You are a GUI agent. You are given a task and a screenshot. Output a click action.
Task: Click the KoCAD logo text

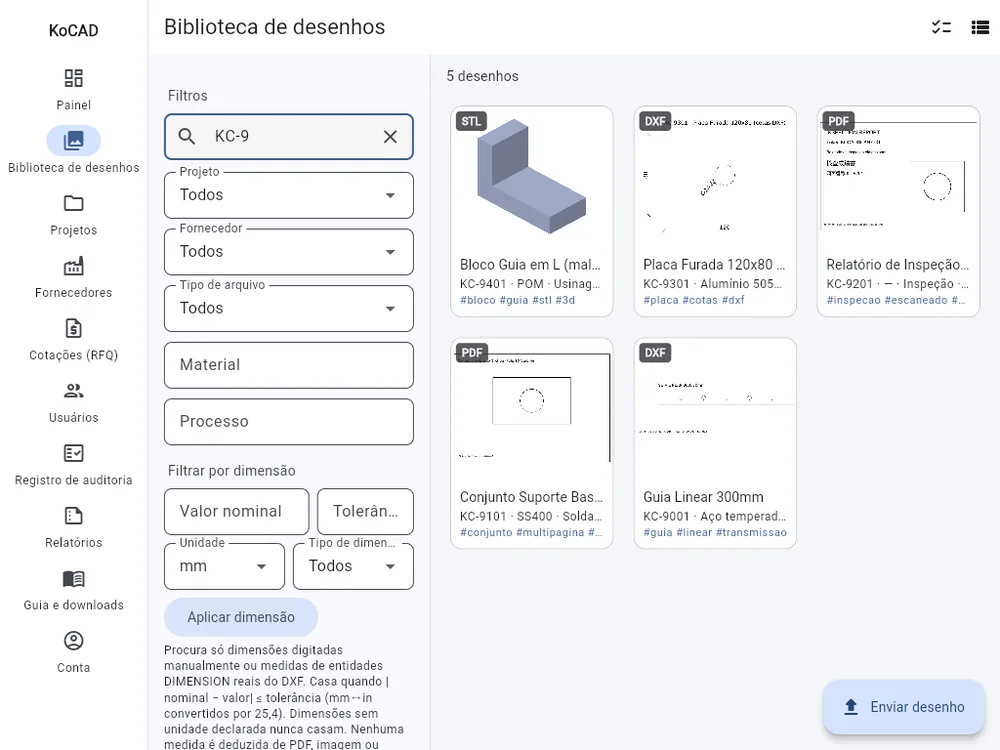(73, 31)
